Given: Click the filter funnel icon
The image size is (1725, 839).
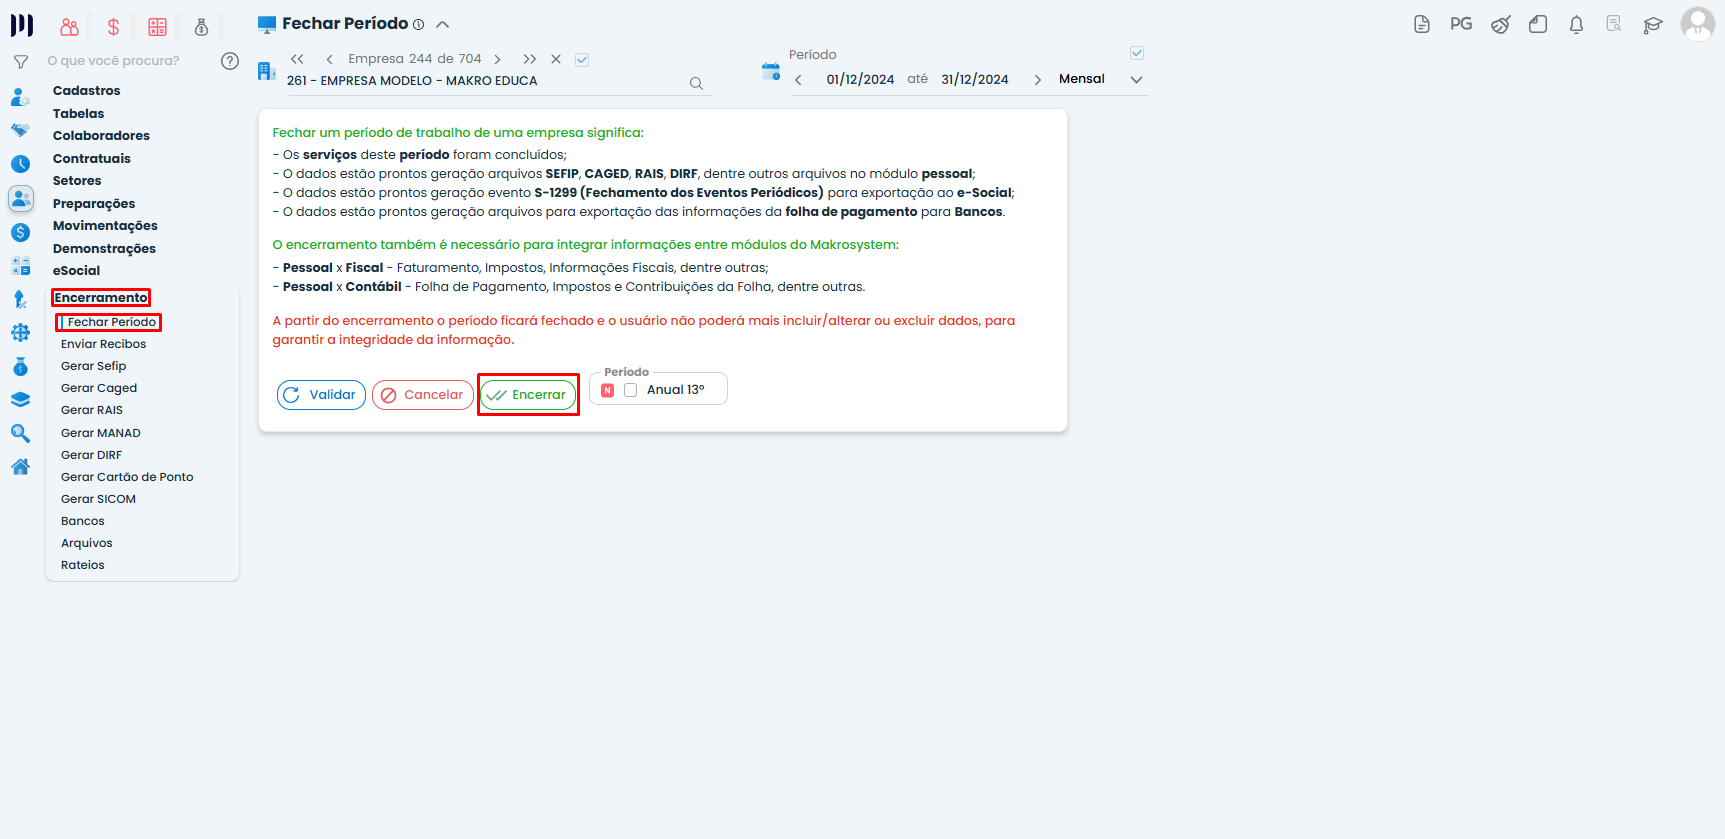Looking at the screenshot, I should click(20, 62).
